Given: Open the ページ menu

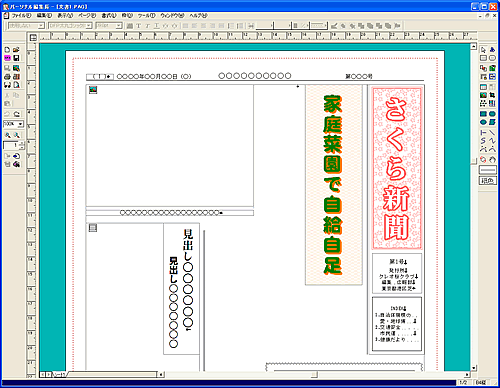Looking at the screenshot, I should [87, 15].
